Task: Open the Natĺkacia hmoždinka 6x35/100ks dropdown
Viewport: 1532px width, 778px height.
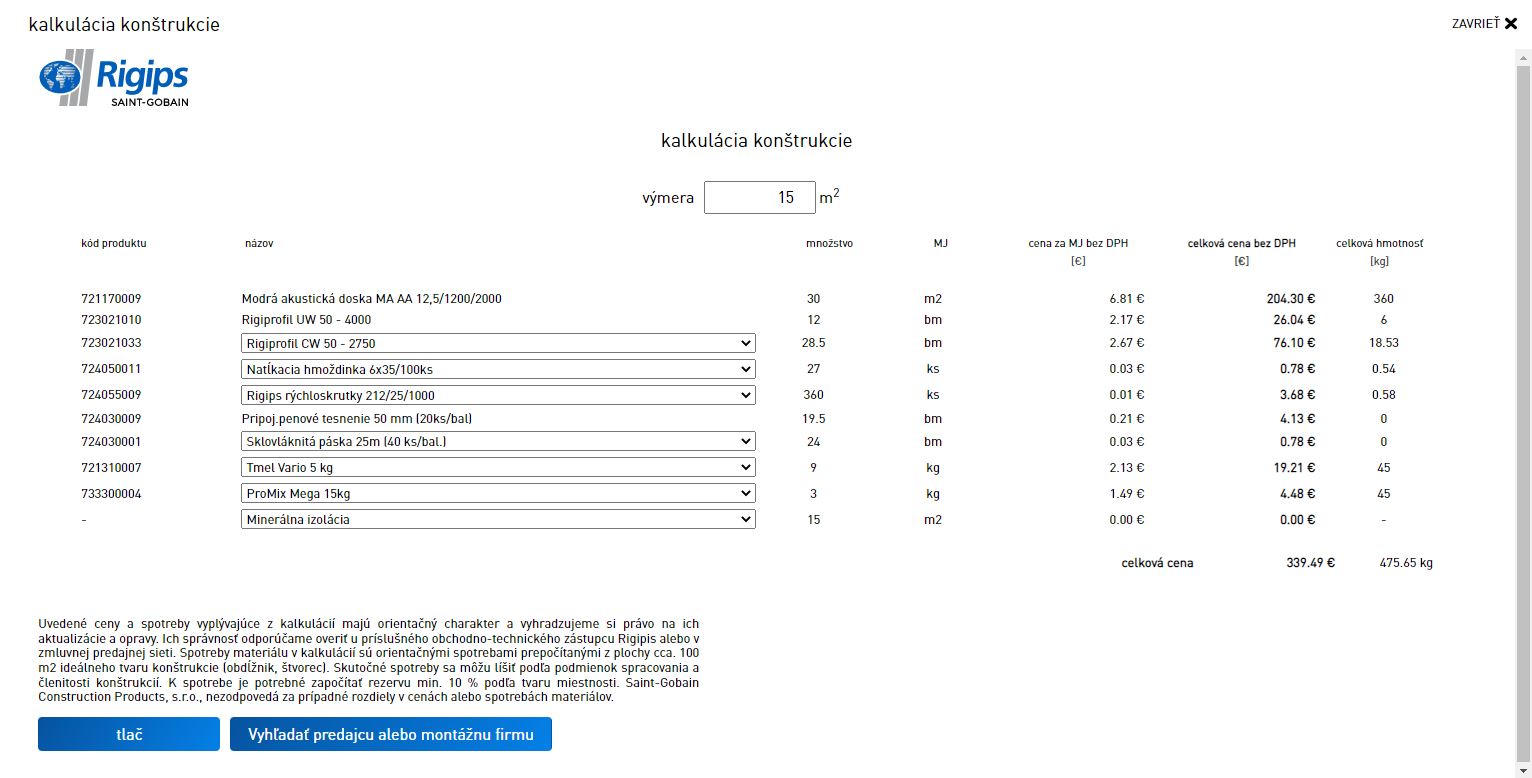Action: 498,369
